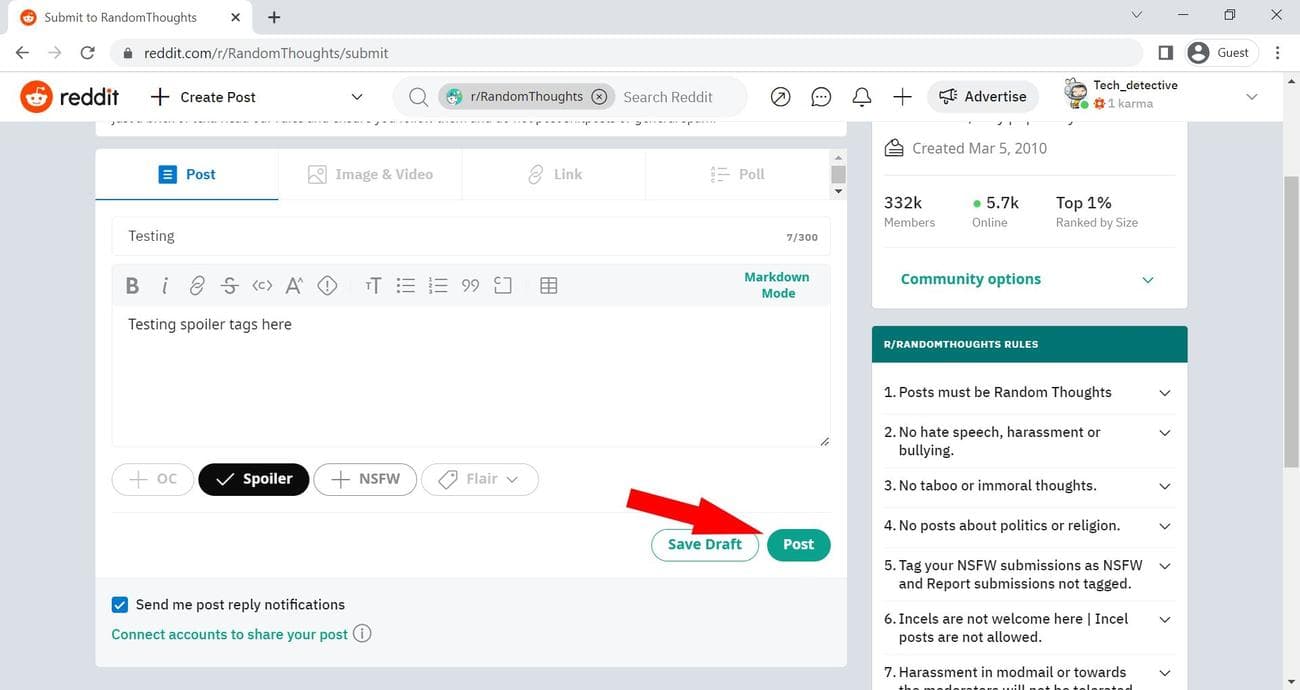Switch to the Image & Video tab
The width and height of the screenshot is (1300, 690).
[370, 175]
